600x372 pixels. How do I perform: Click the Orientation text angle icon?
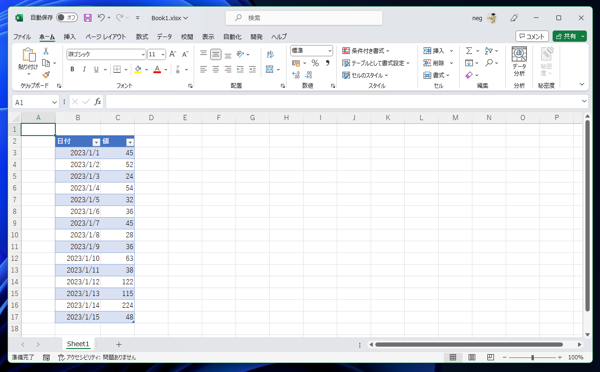pyautogui.click(x=240, y=54)
